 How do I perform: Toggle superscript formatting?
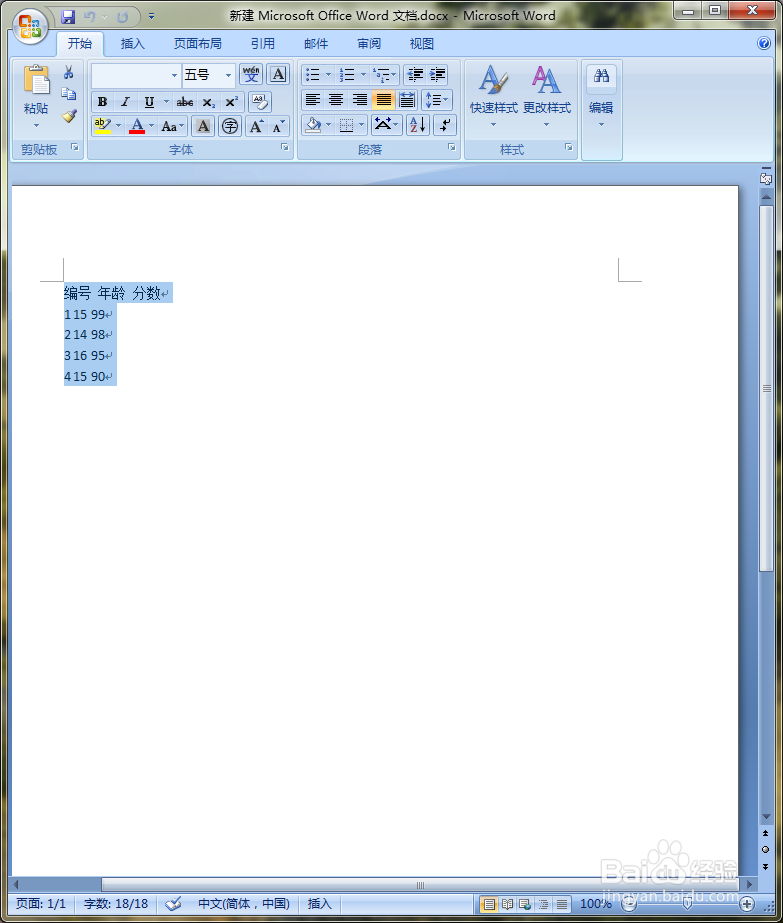[x=232, y=102]
